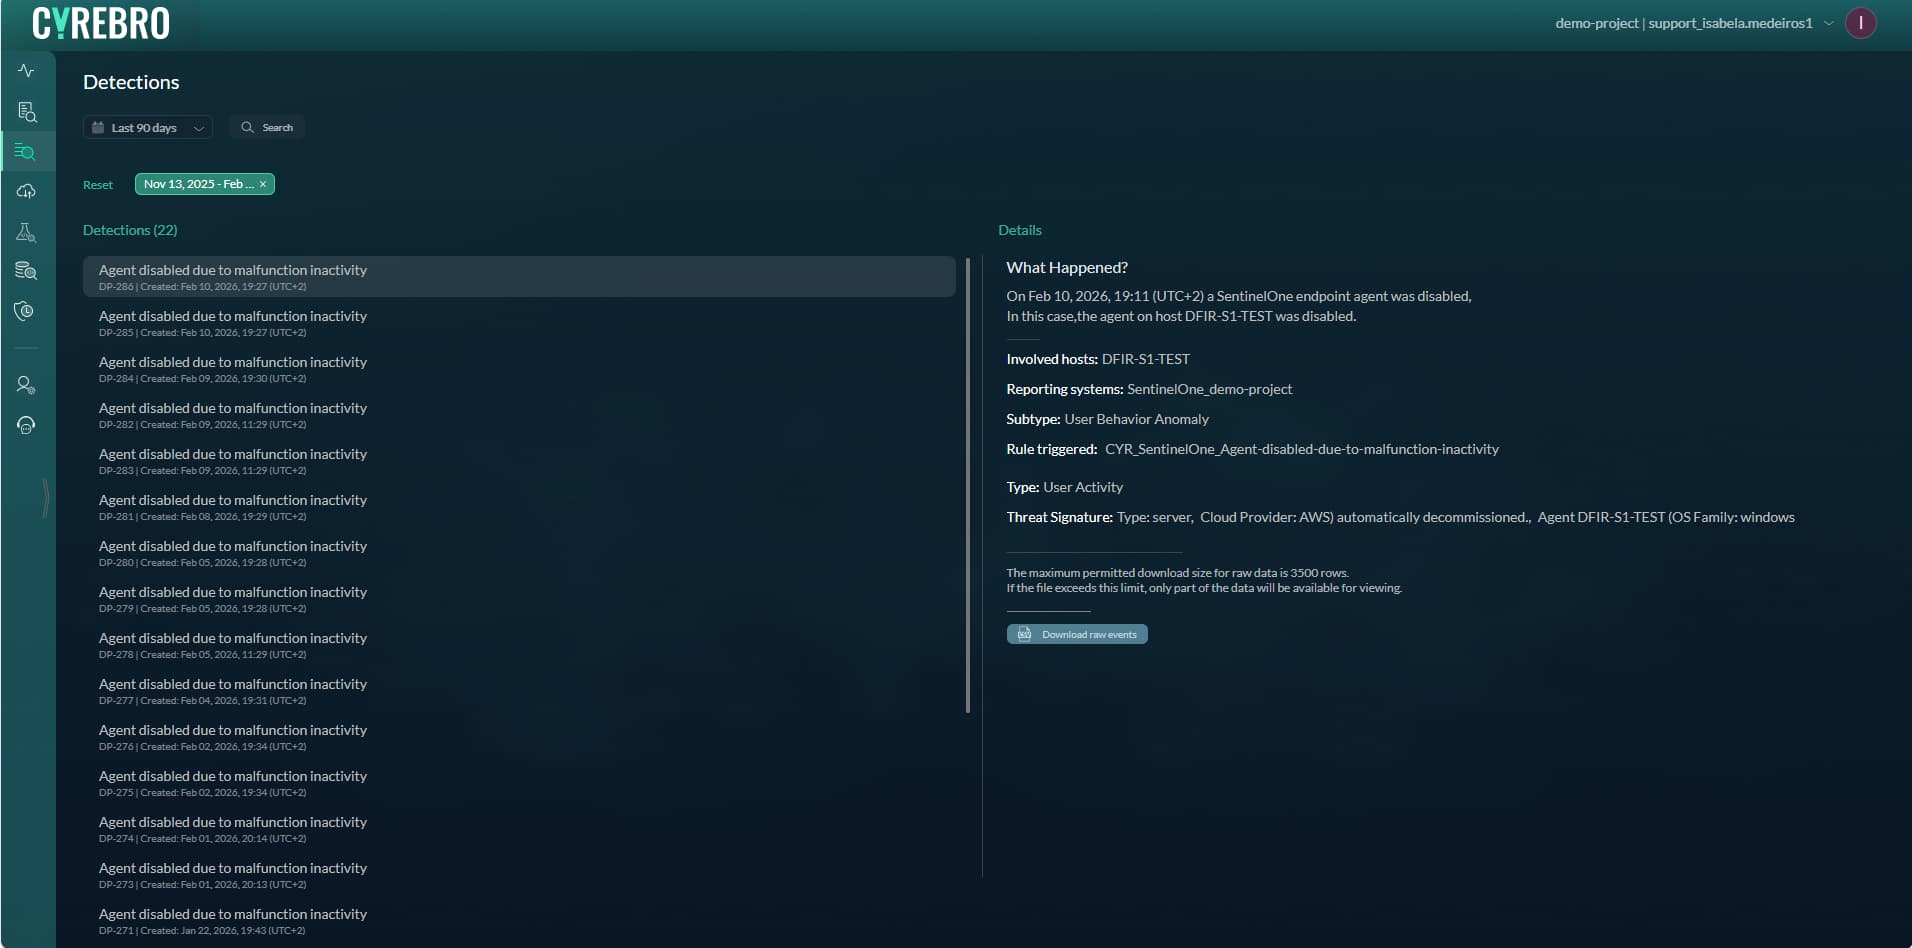The width and height of the screenshot is (1912, 948).
Task: Select detection DP-274
Action: click(x=519, y=829)
